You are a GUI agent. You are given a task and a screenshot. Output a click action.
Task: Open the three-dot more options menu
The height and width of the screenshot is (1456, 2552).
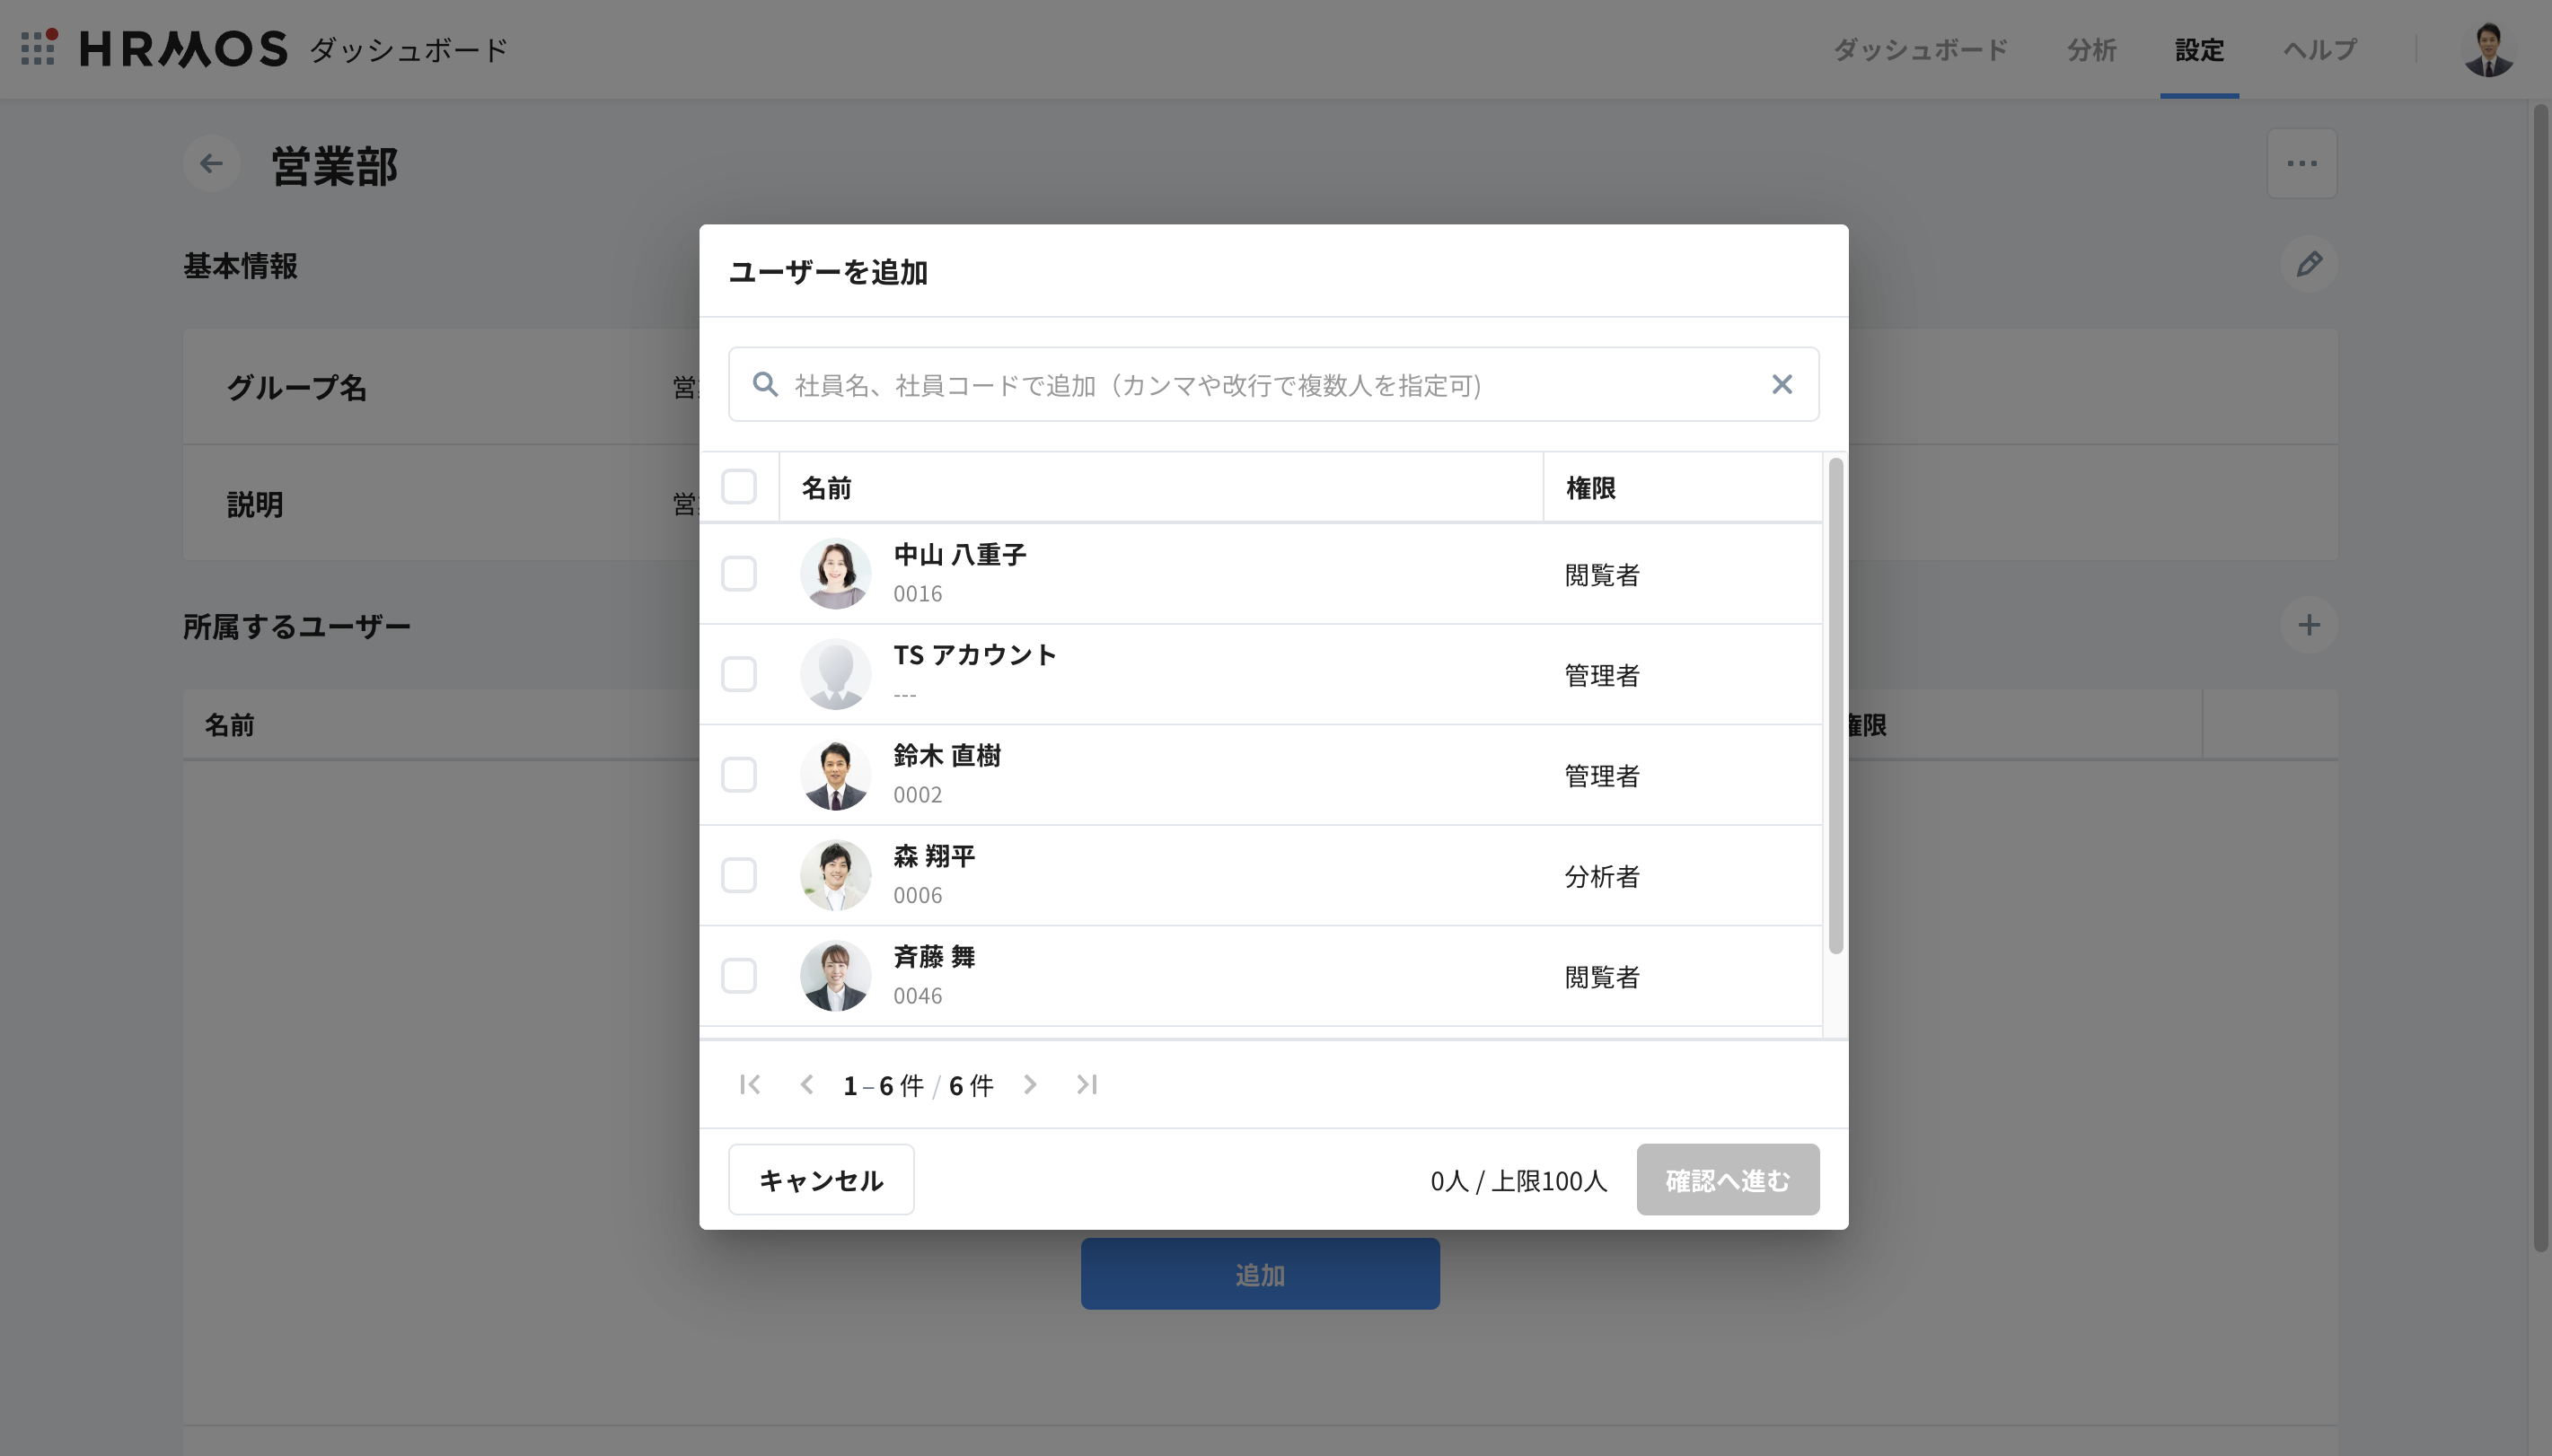(2301, 163)
